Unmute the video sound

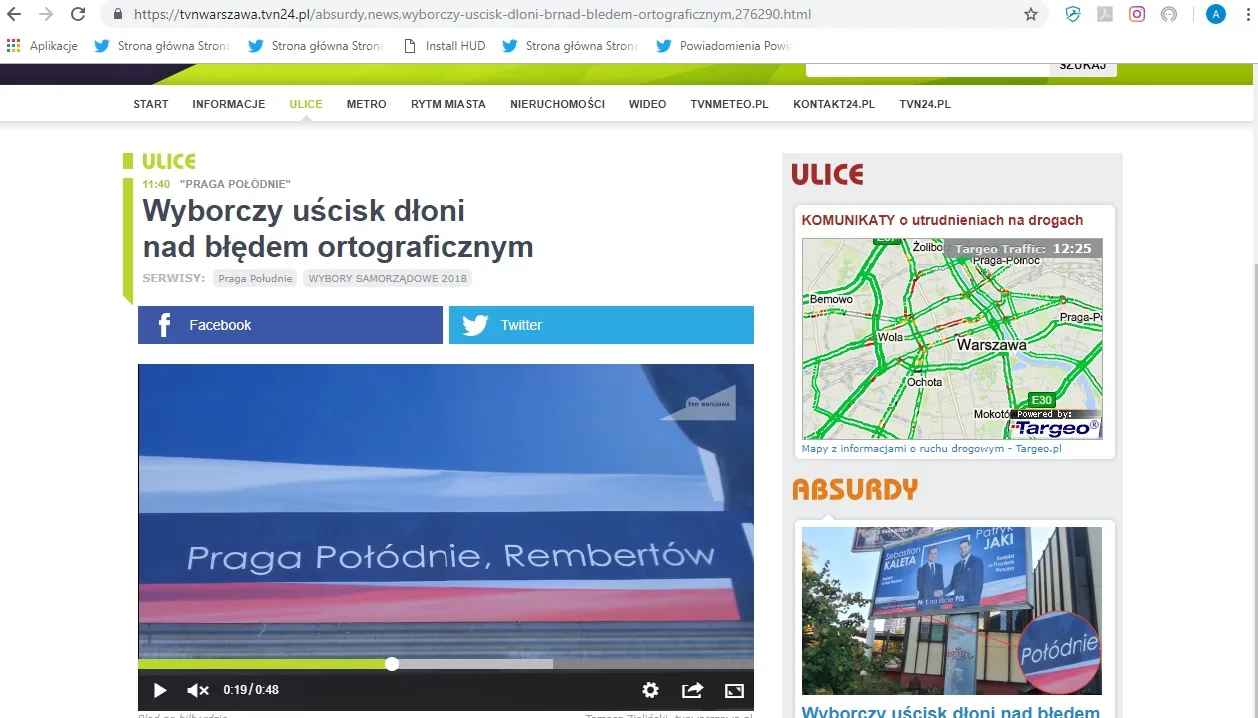198,690
